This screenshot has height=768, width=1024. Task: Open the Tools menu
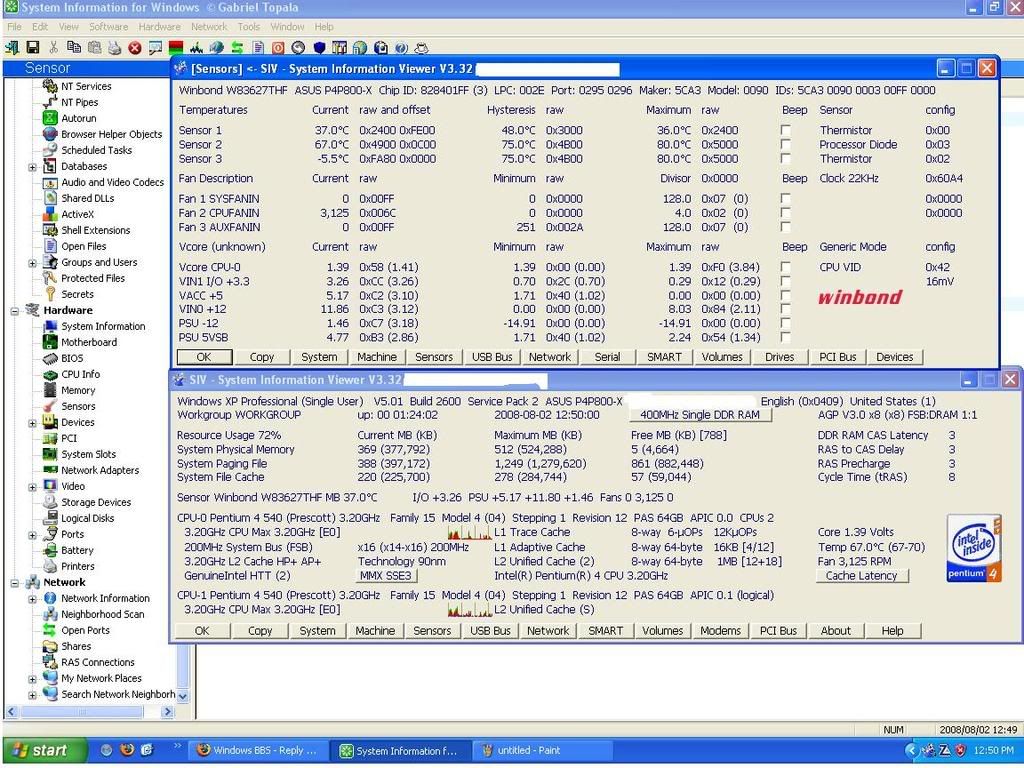tap(248, 27)
